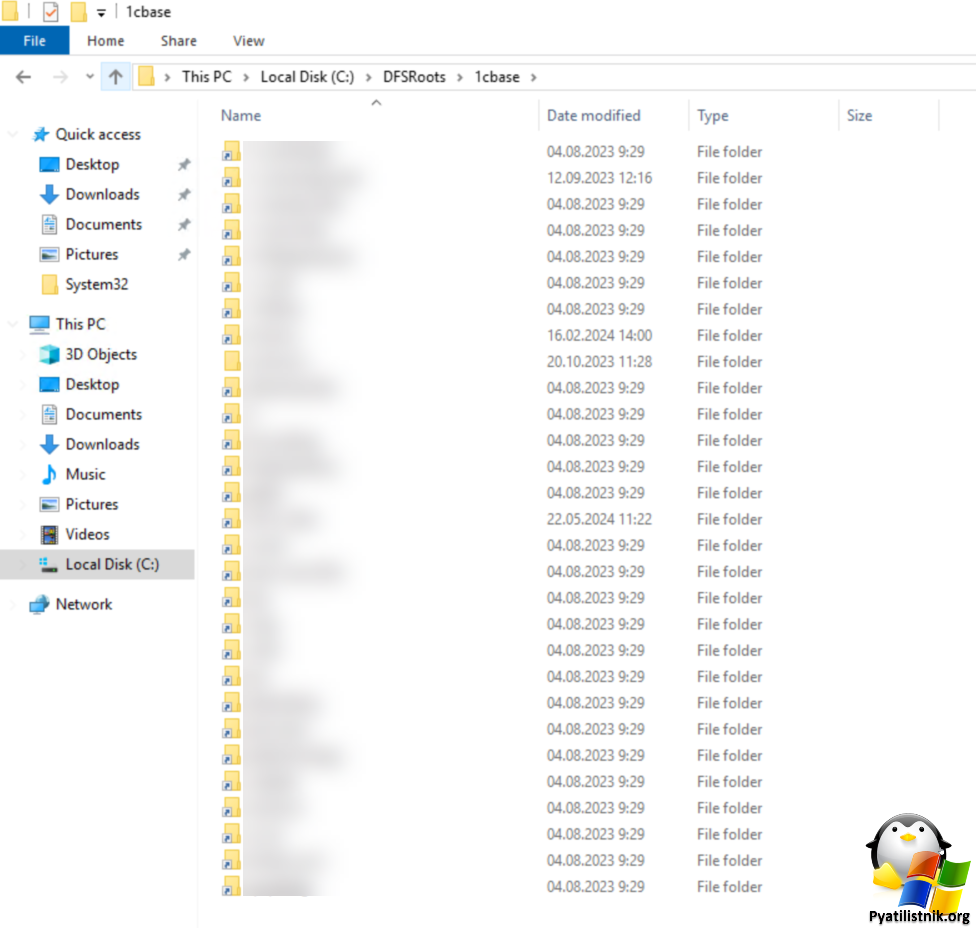Click the address bar folder icon
Image resolution: width=976 pixels, height=928 pixels.
146,77
